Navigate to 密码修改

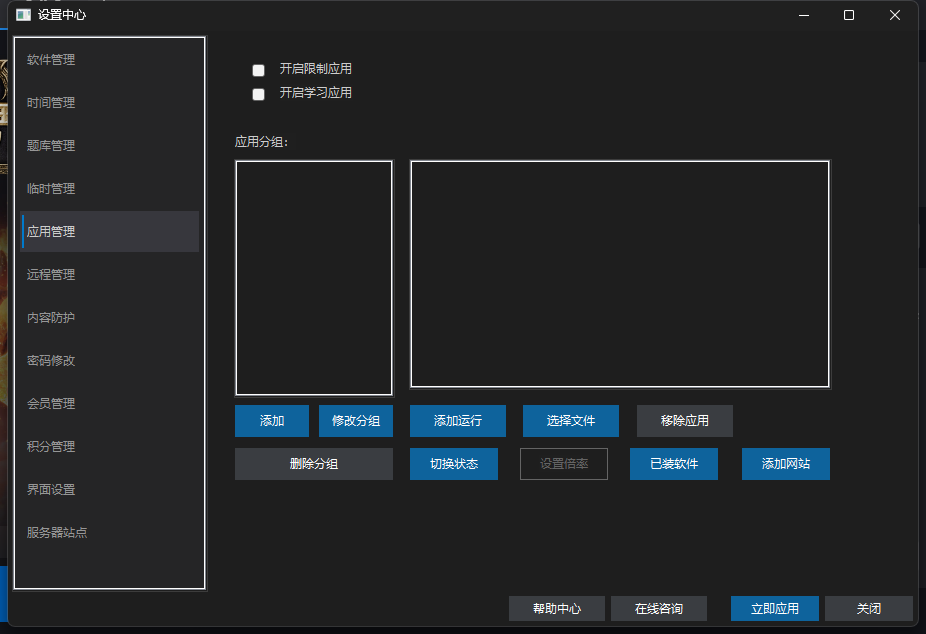coord(109,361)
